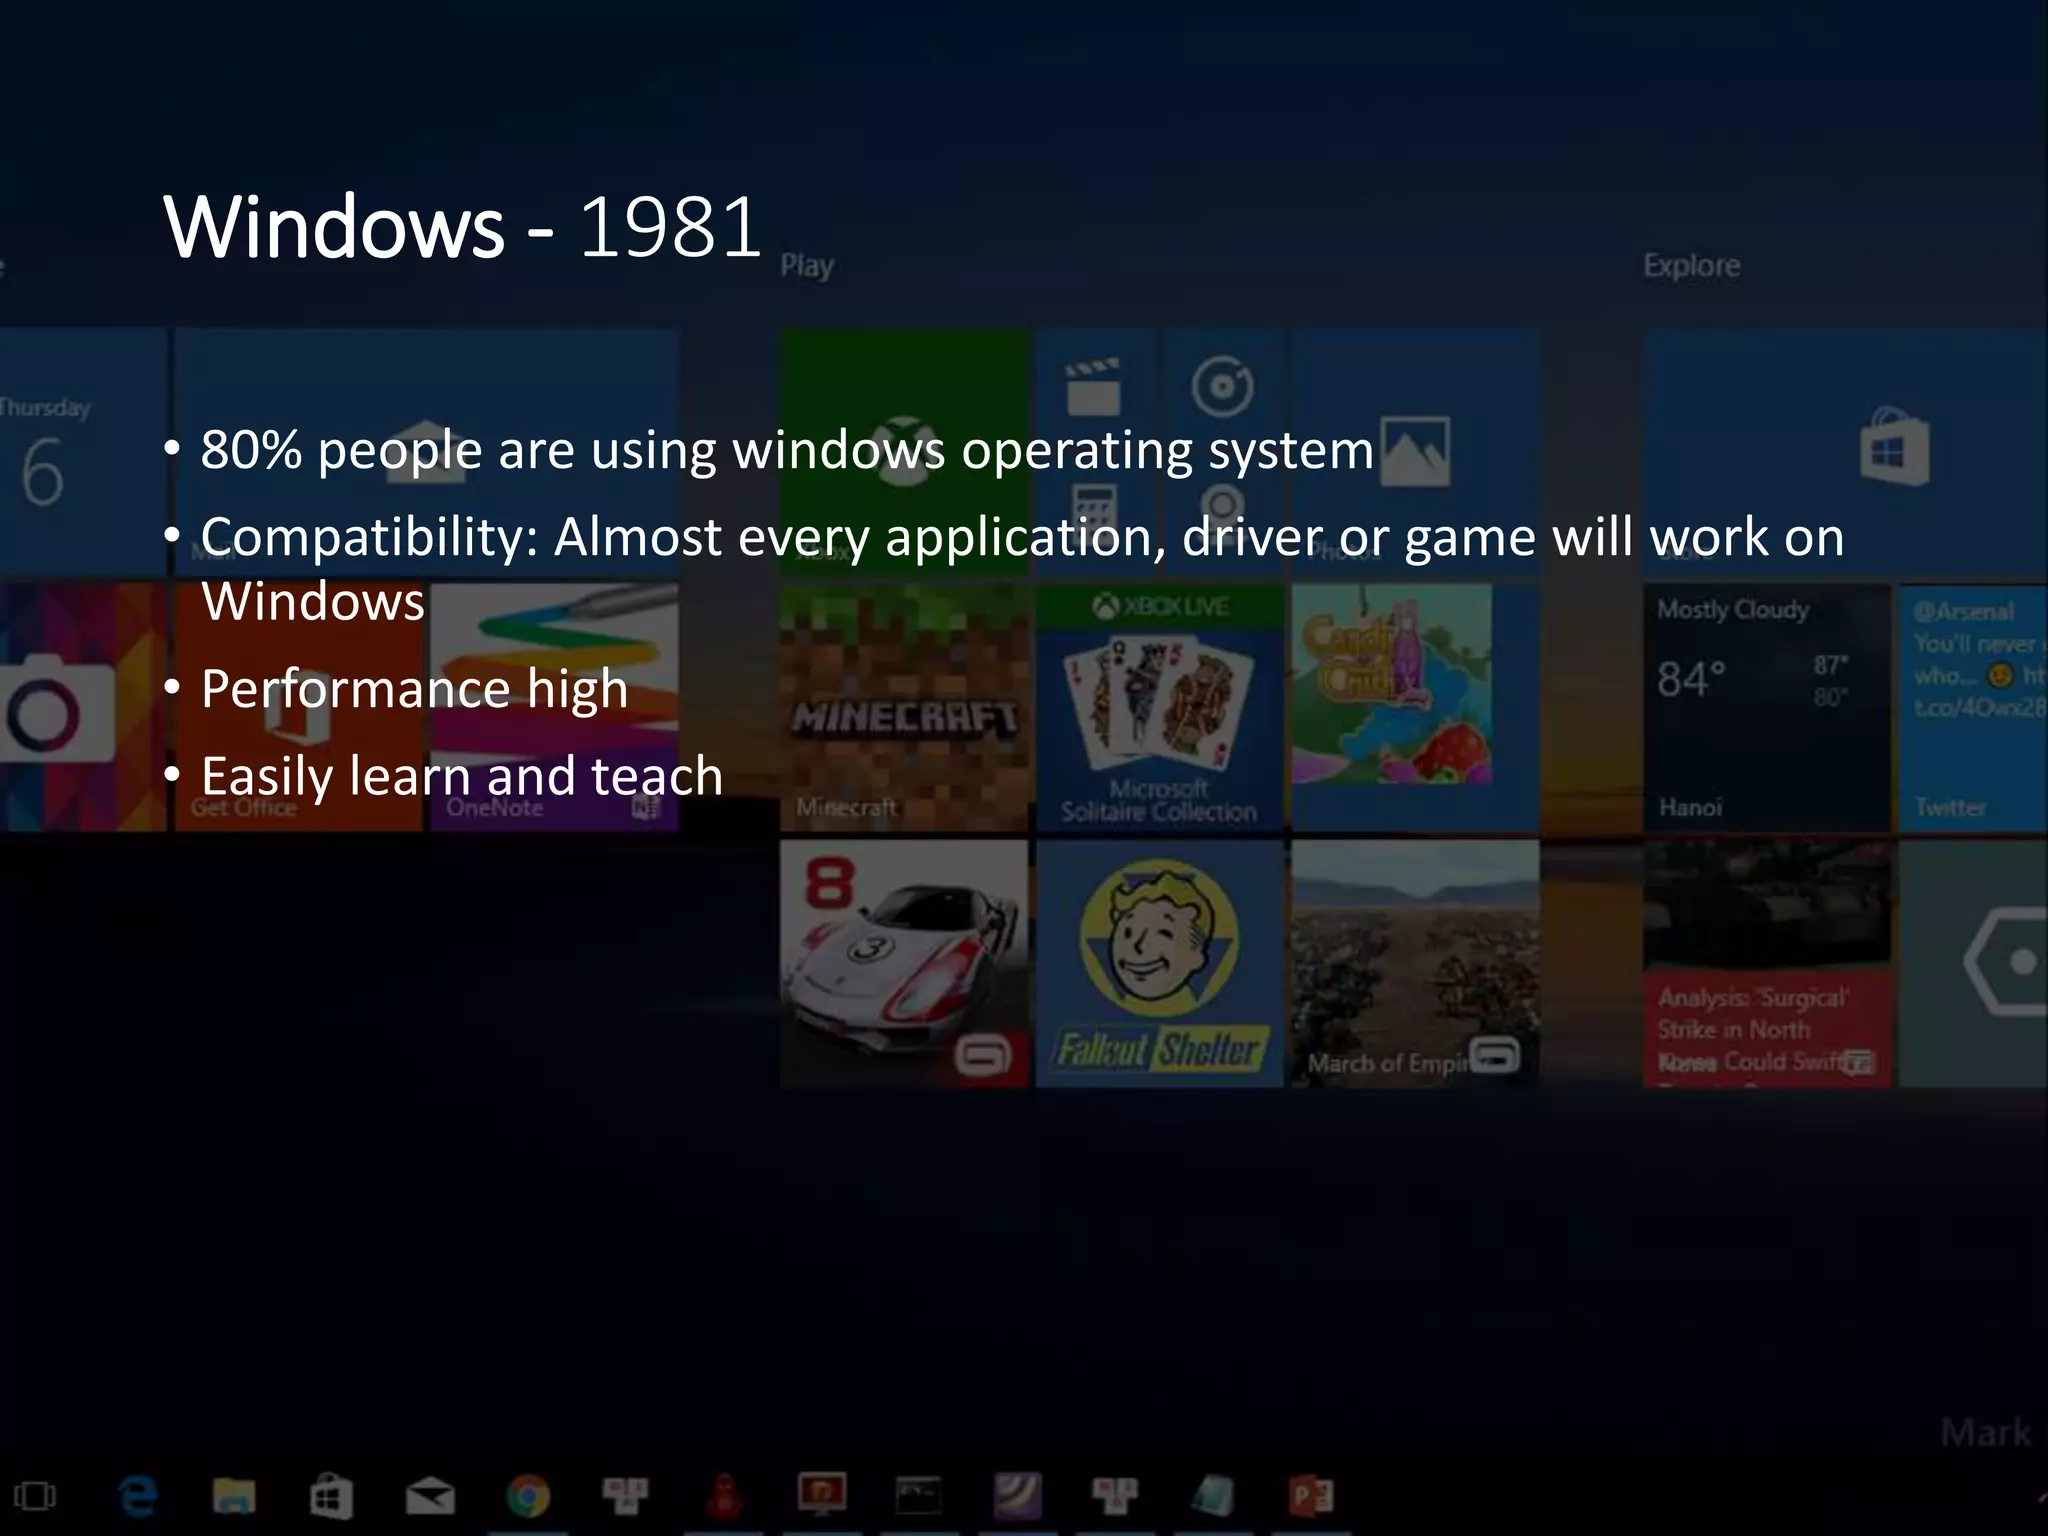Launch Microsoft Edge from the taskbar
This screenshot has height=1536, width=2048.
(x=137, y=1497)
